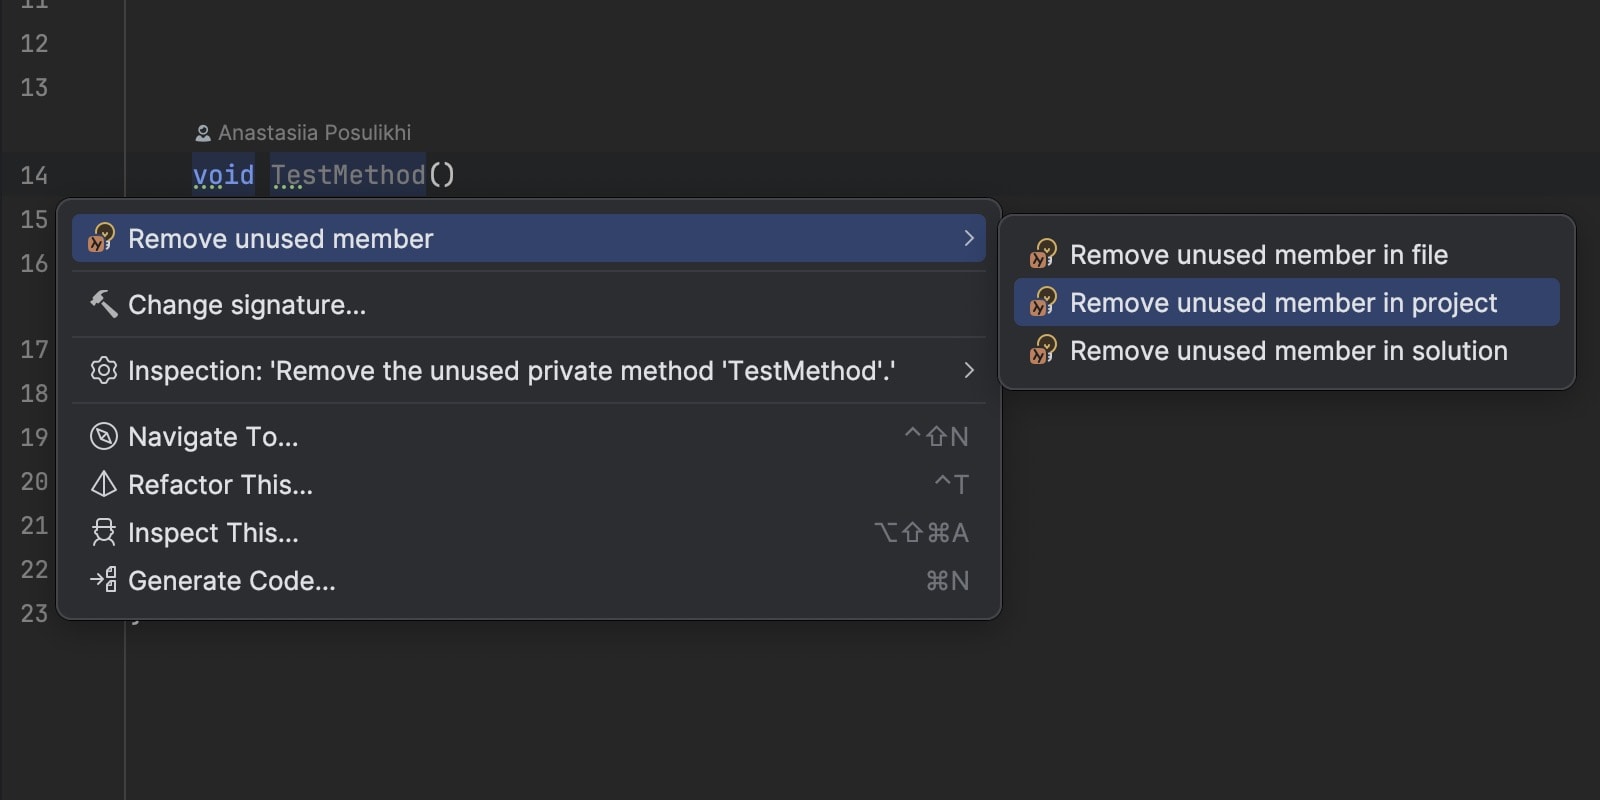Choose Remove unused member in file
This screenshot has width=1600, height=800.
(1258, 255)
